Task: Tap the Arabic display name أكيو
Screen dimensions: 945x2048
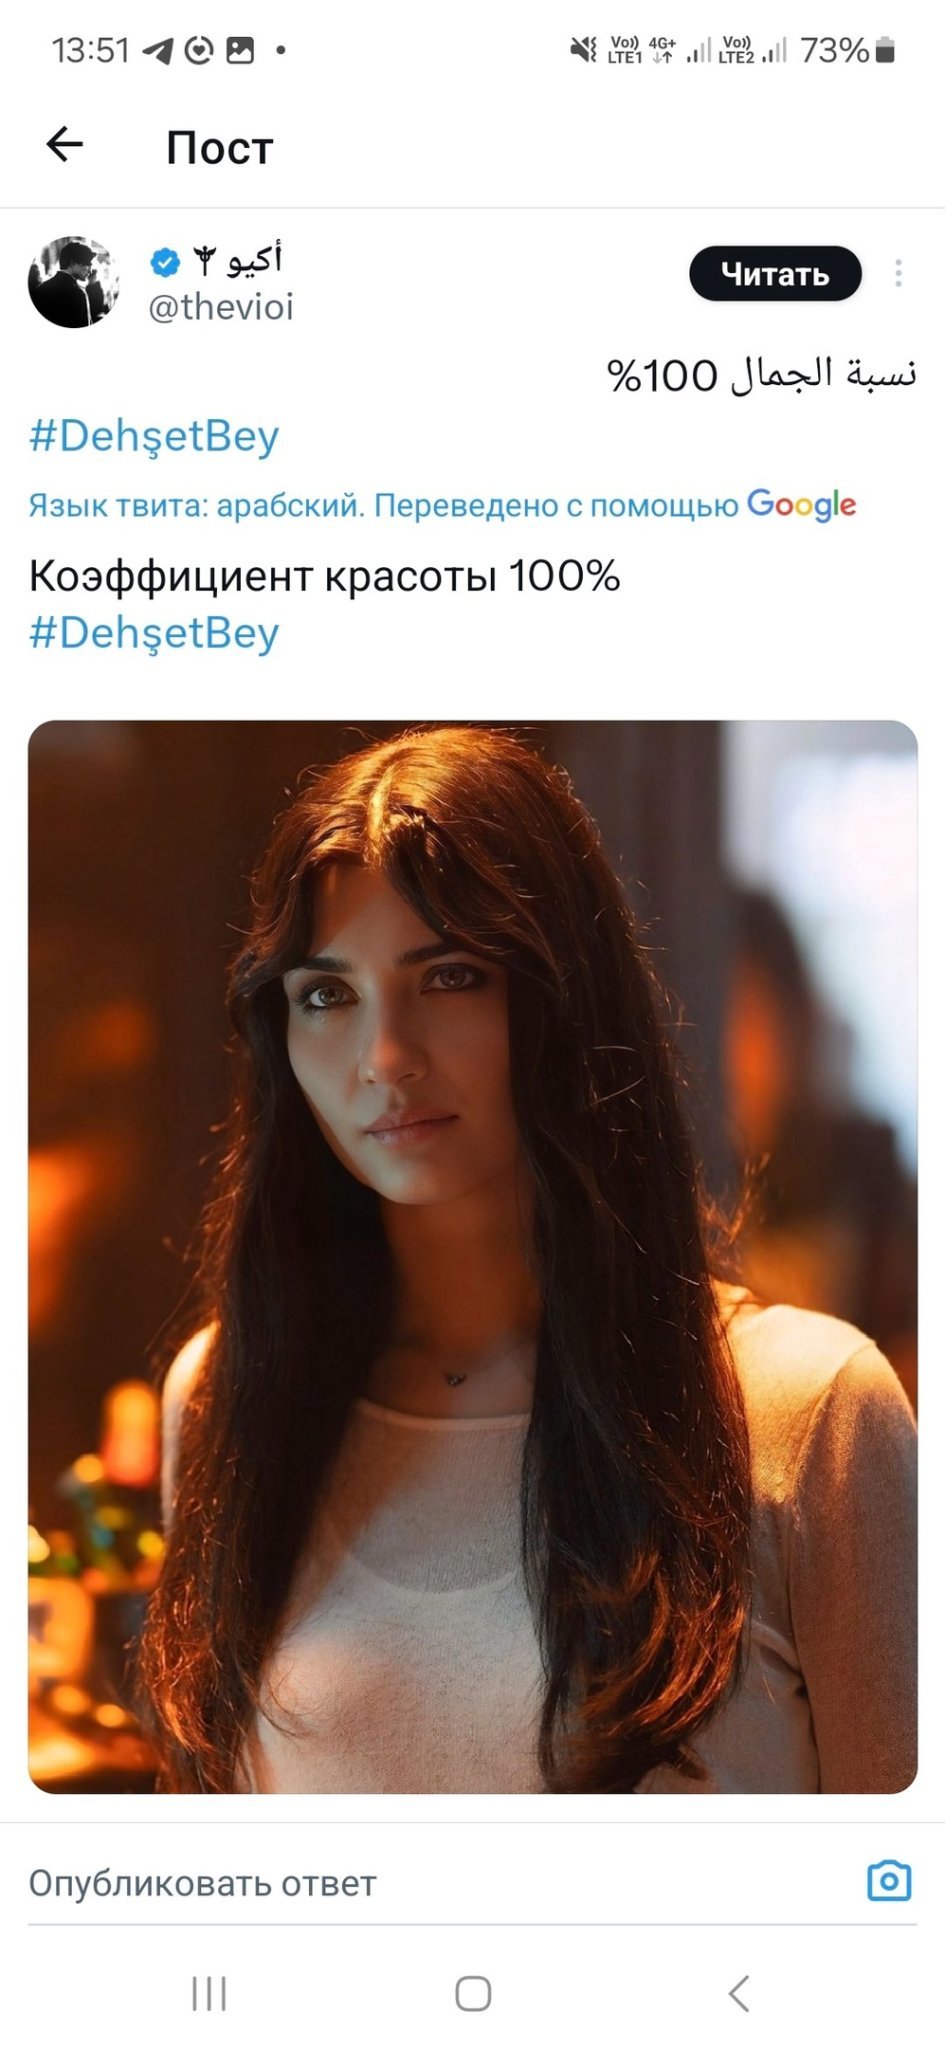Action: click(x=255, y=260)
